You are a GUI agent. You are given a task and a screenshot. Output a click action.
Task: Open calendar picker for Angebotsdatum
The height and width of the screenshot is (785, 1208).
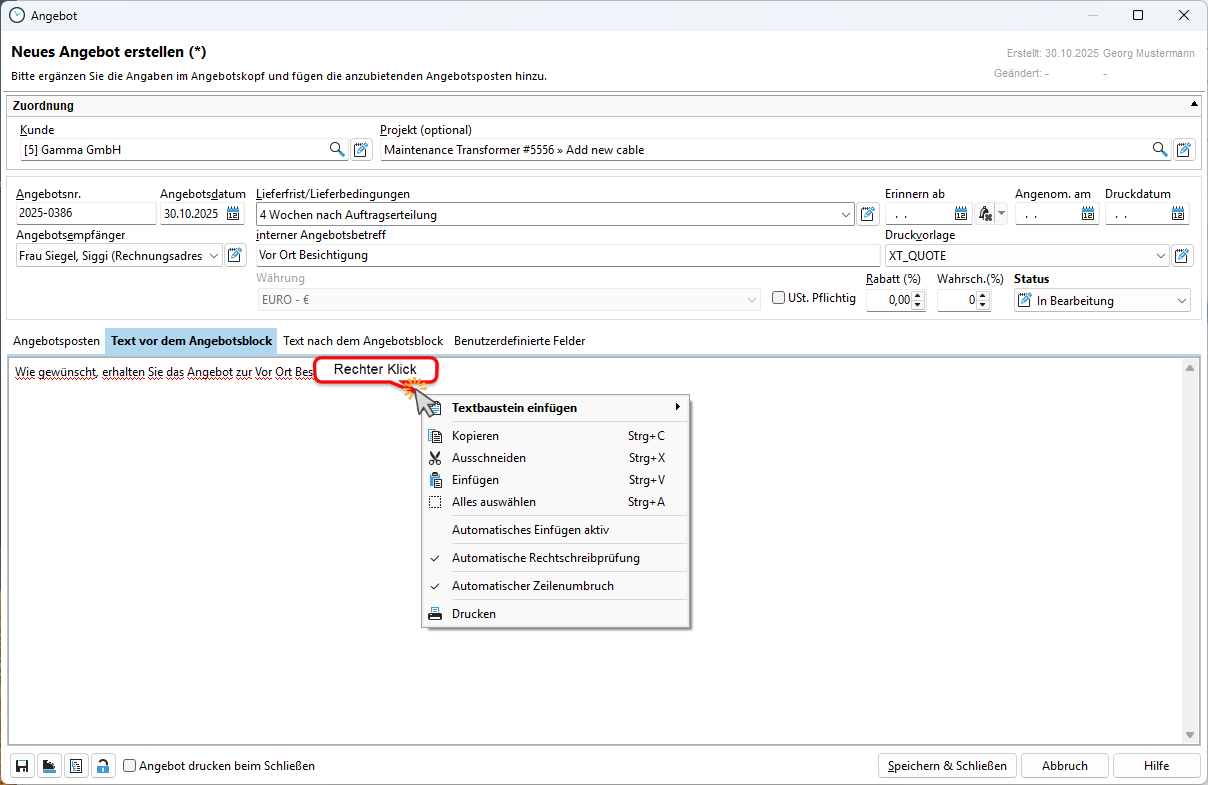tap(233, 213)
